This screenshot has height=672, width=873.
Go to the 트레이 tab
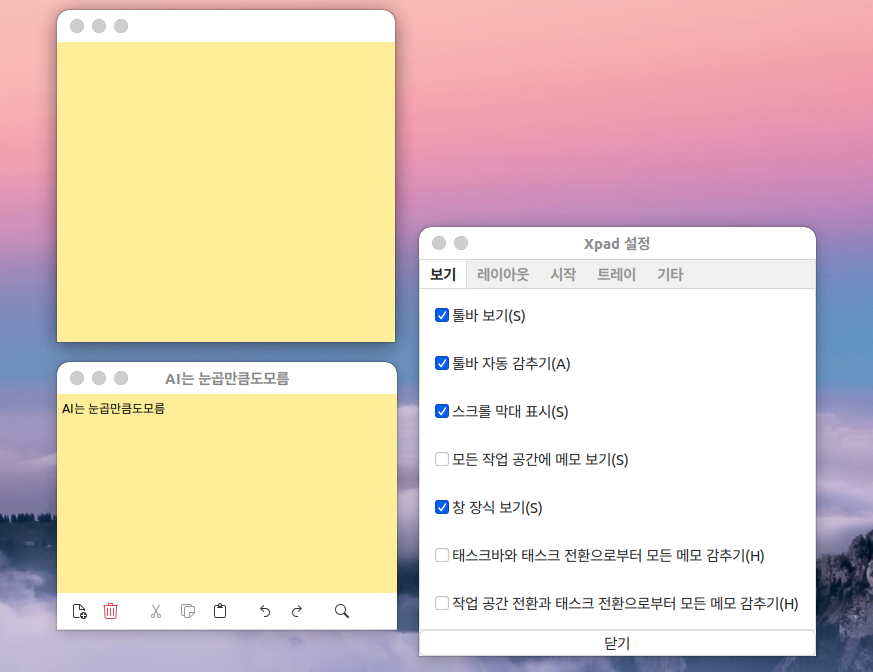tap(616, 274)
